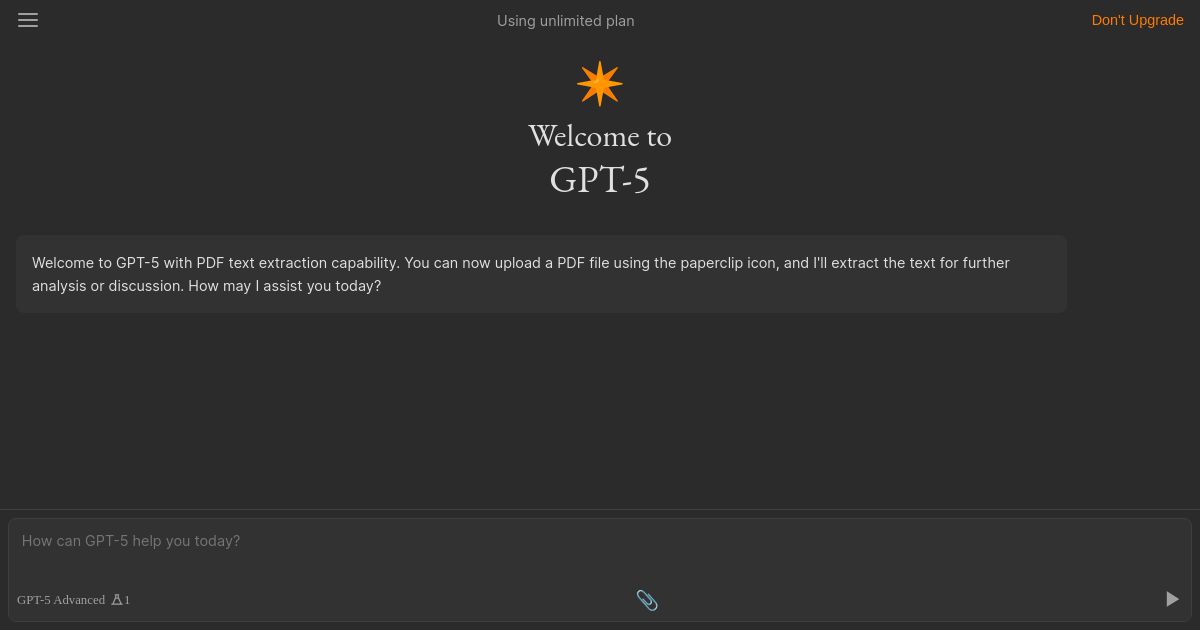Click the usage counter beside the flask icon
The image size is (1200, 630).
127,599
